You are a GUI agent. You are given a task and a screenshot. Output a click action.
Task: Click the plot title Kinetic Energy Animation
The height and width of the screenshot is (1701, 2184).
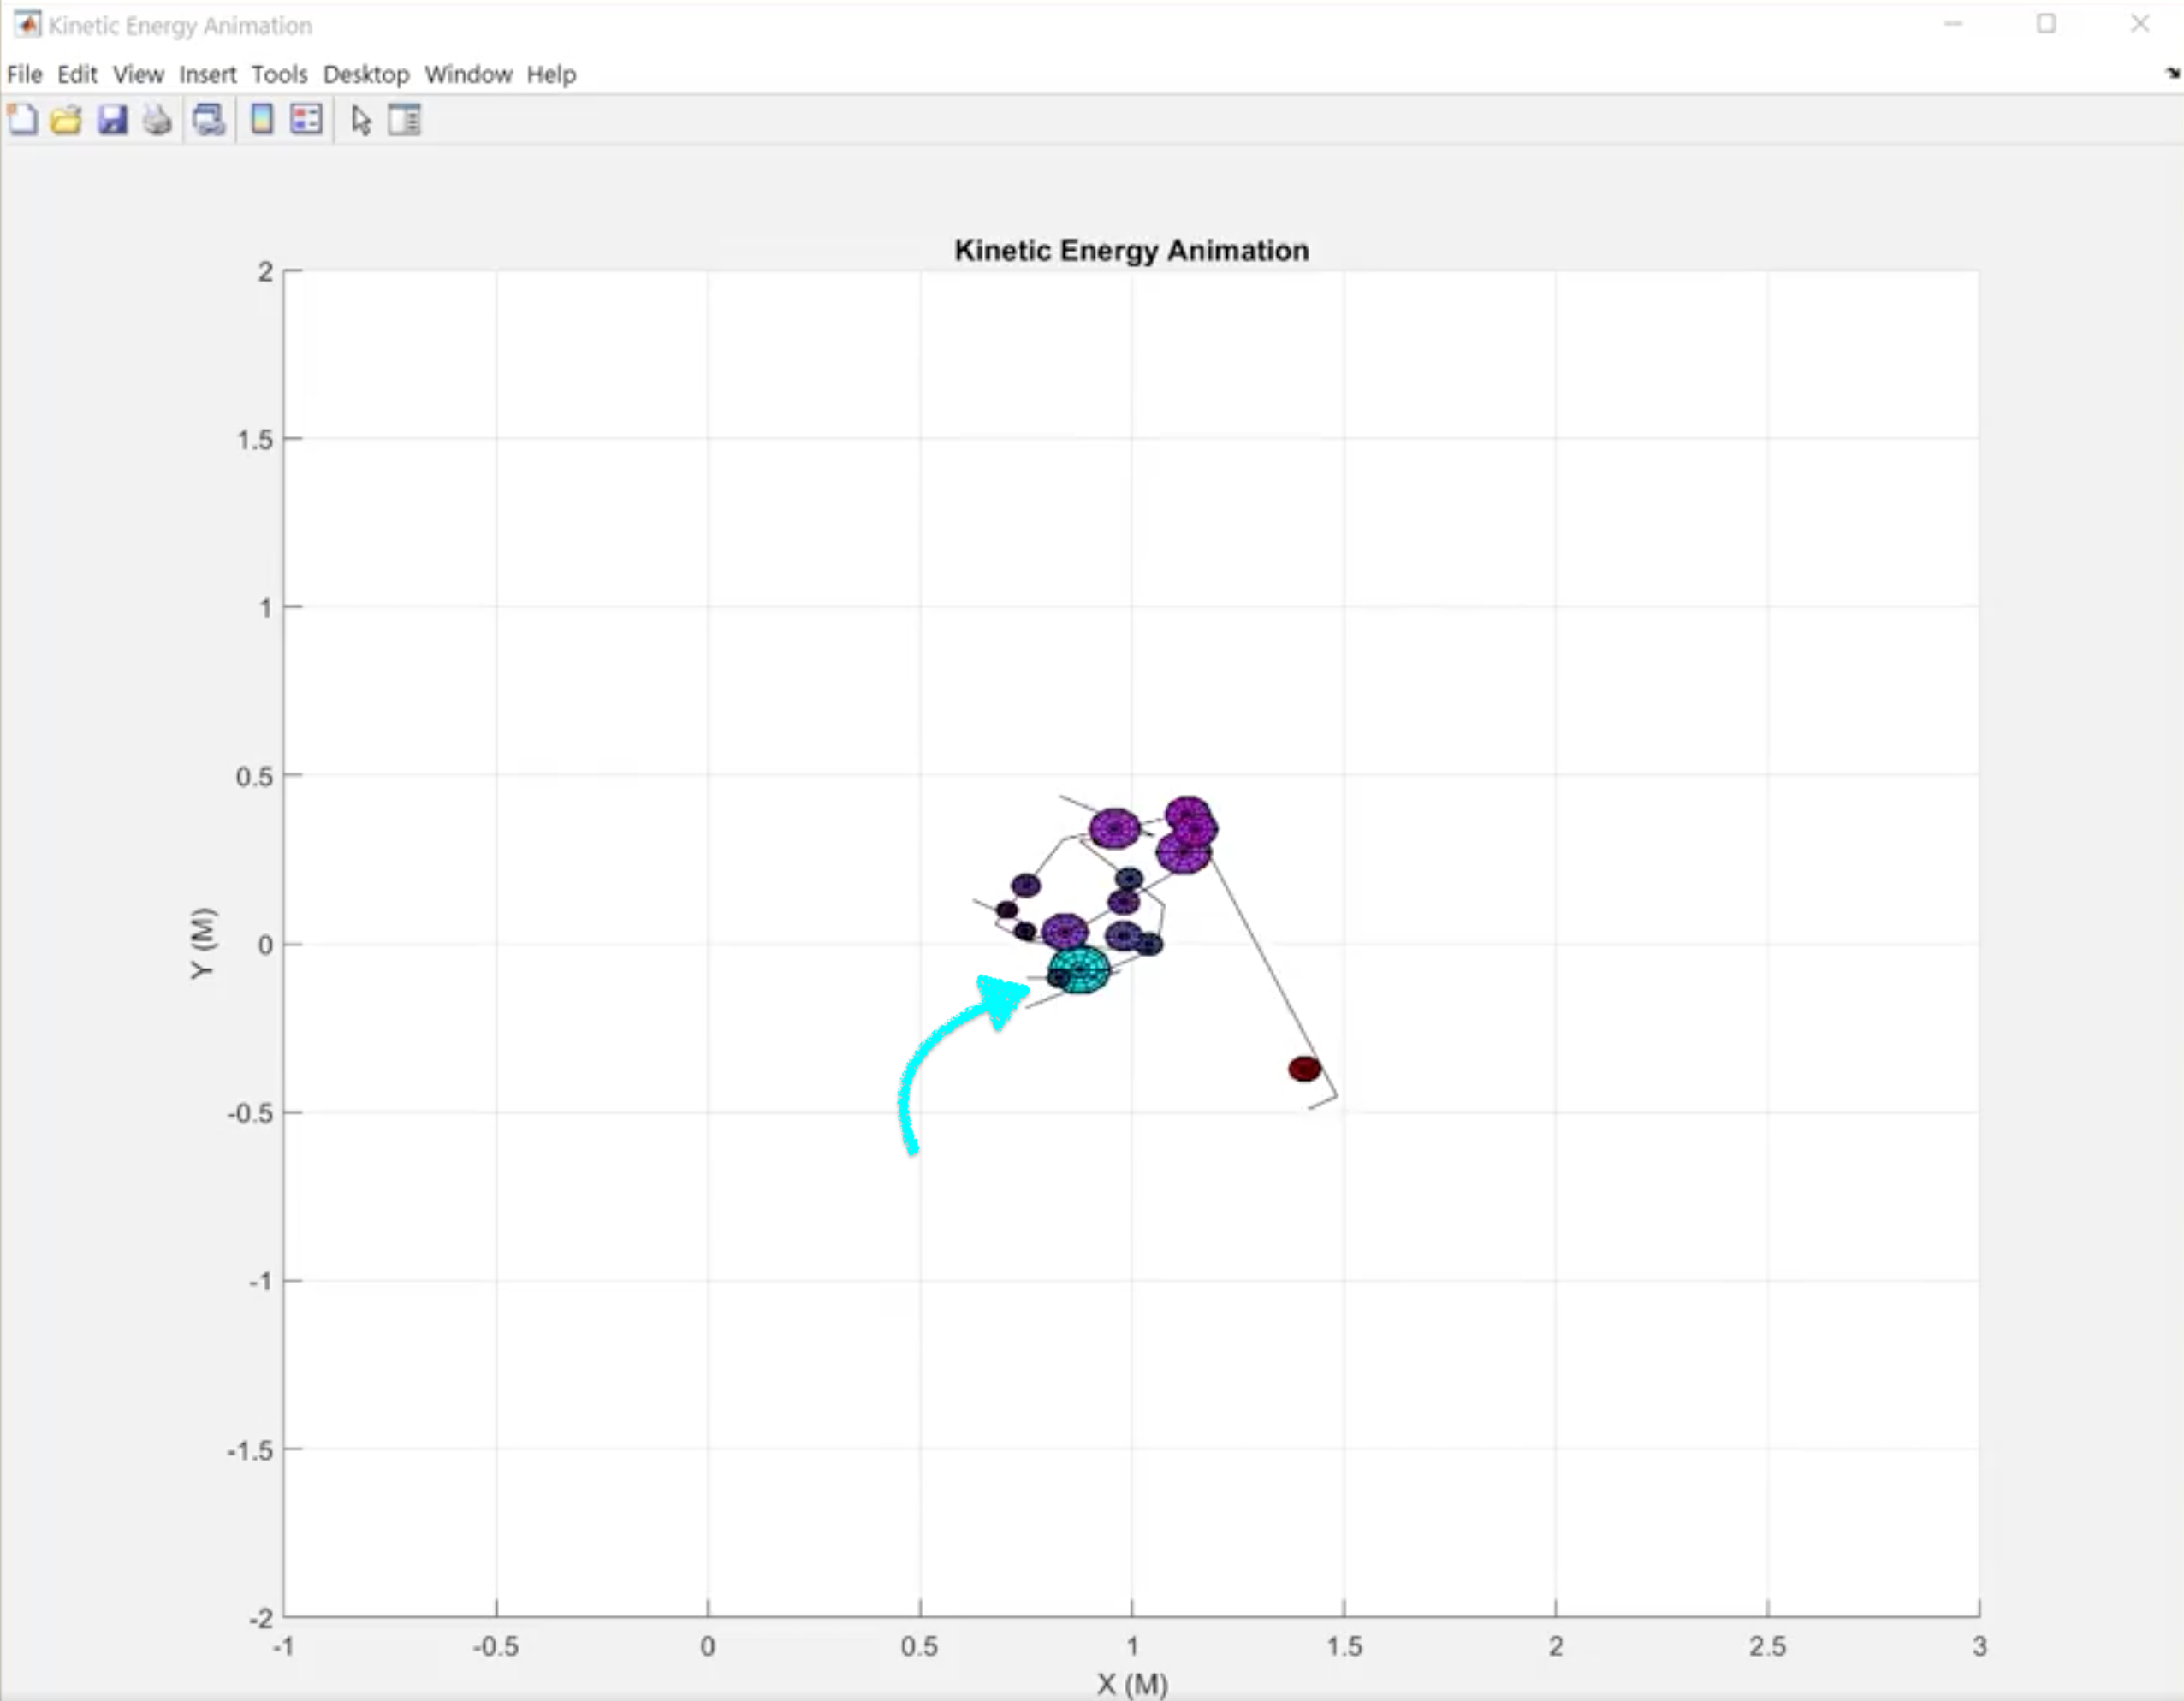[x=1131, y=250]
